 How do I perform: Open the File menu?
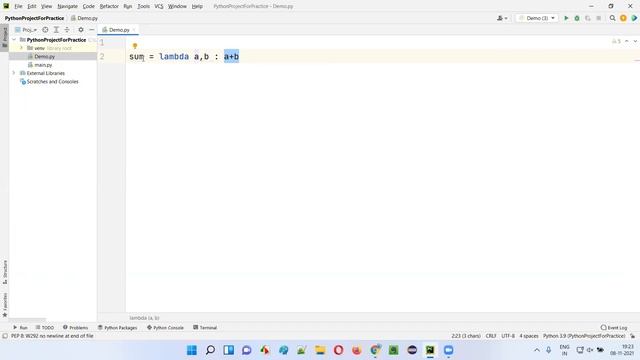(x=18, y=6)
